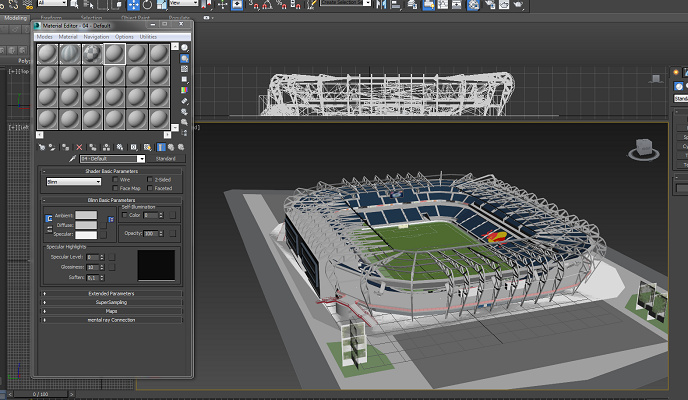688x400 pixels.
Task: Enable the Faceted checkbox
Action: tap(150, 188)
